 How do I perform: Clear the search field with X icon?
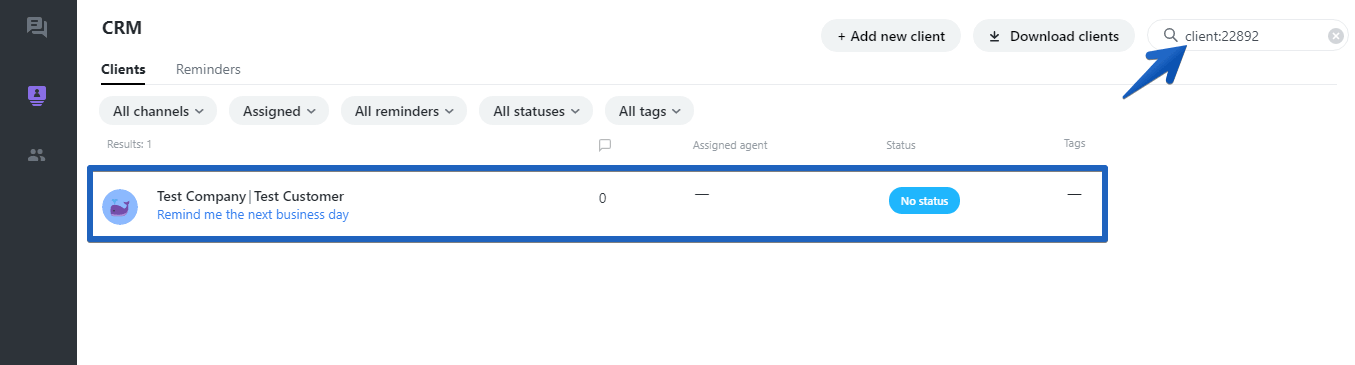tap(1335, 36)
